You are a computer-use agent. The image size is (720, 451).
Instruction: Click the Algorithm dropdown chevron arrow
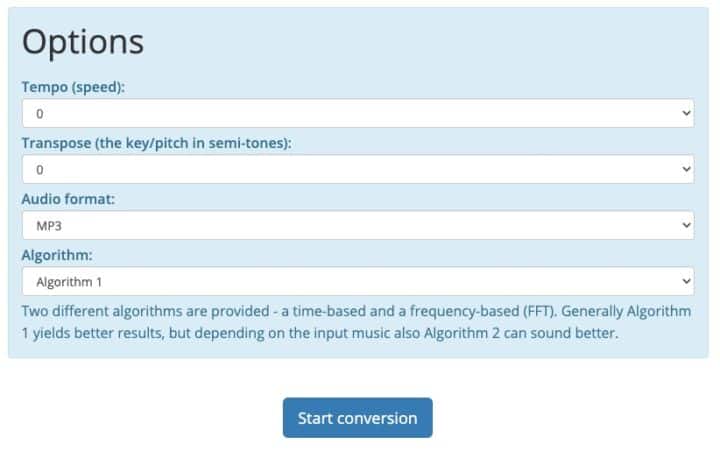(686, 281)
